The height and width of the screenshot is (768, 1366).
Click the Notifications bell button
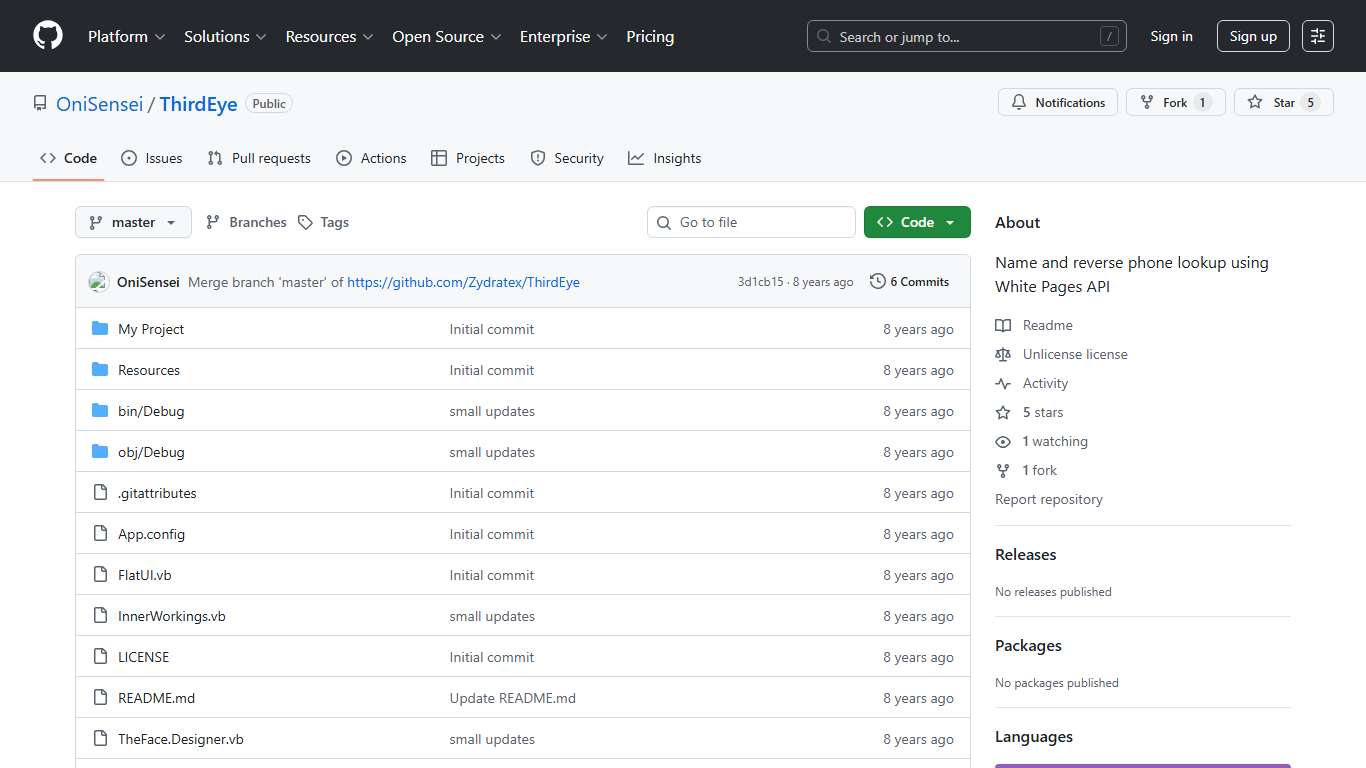1058,103
